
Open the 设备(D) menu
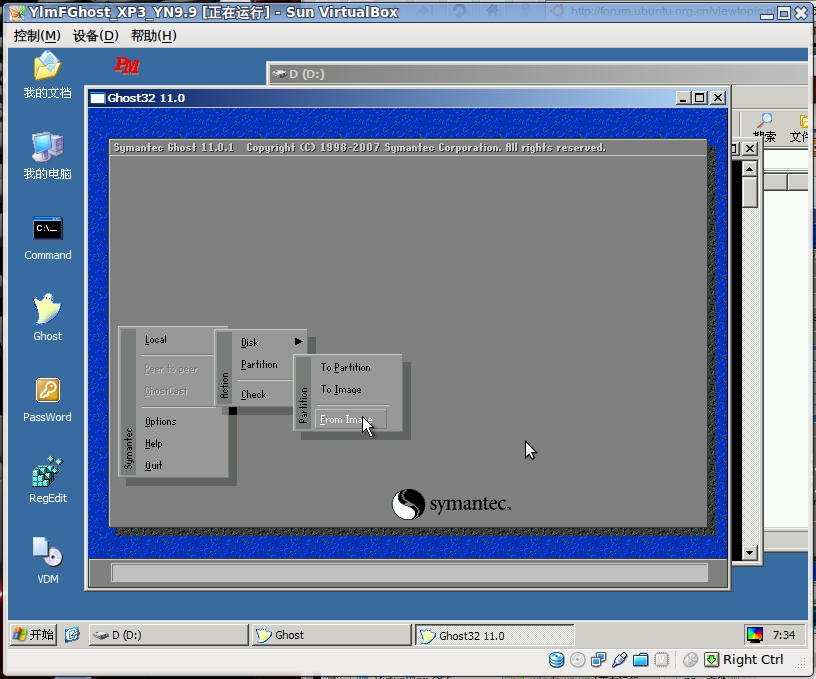(x=96, y=35)
